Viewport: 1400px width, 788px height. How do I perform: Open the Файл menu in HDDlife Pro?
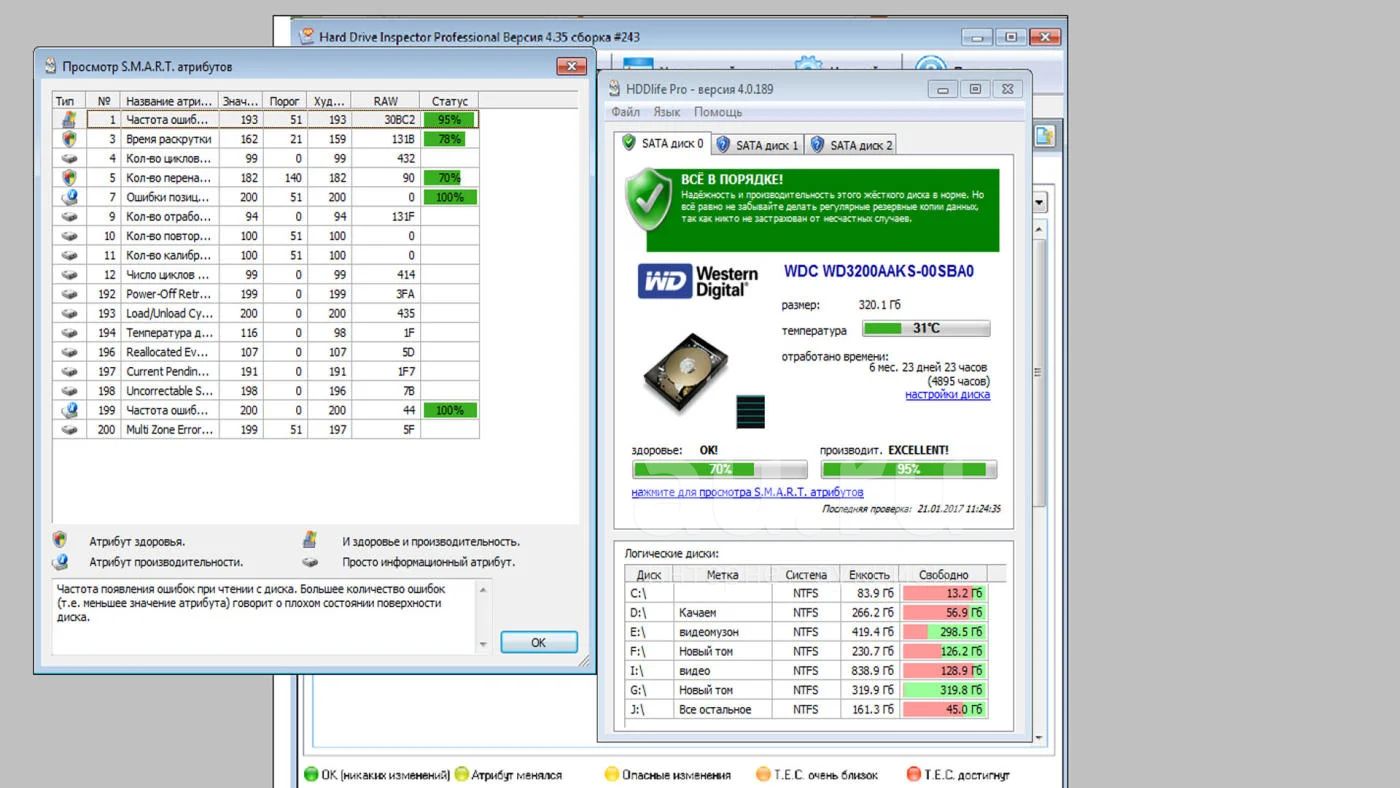[x=625, y=112]
